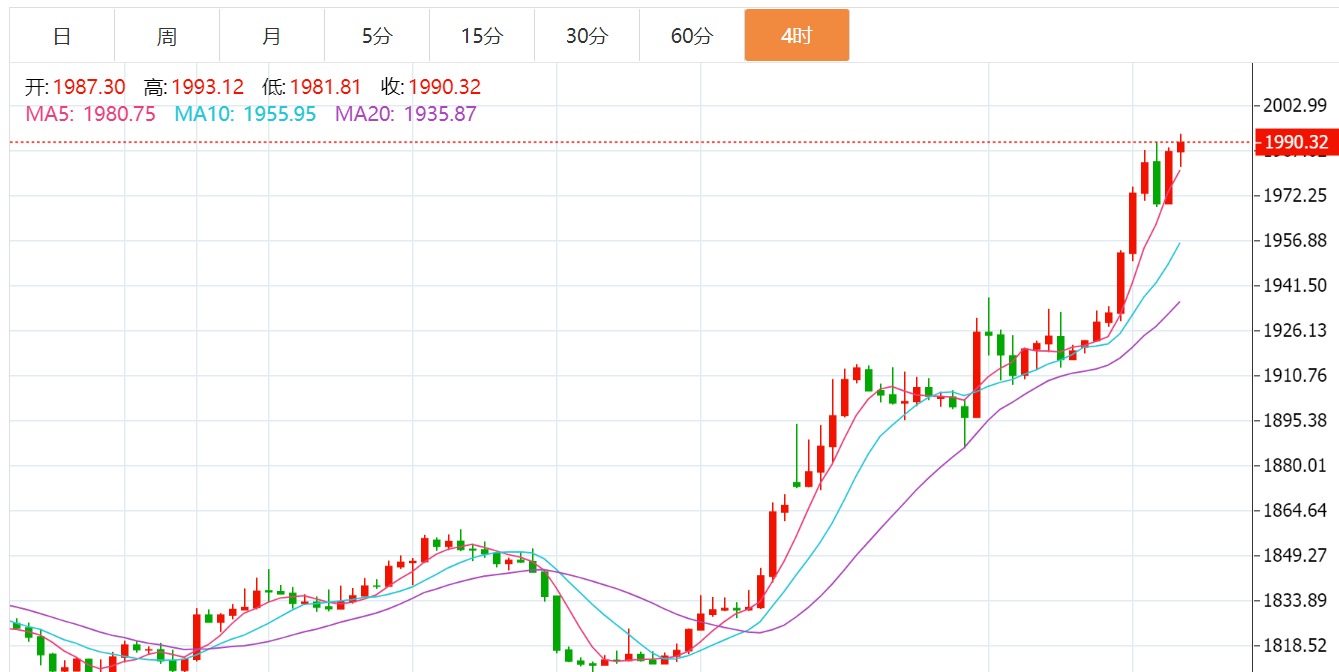1339x672 pixels.
Task: Click the 1818.52 price axis label
Action: 1295,645
